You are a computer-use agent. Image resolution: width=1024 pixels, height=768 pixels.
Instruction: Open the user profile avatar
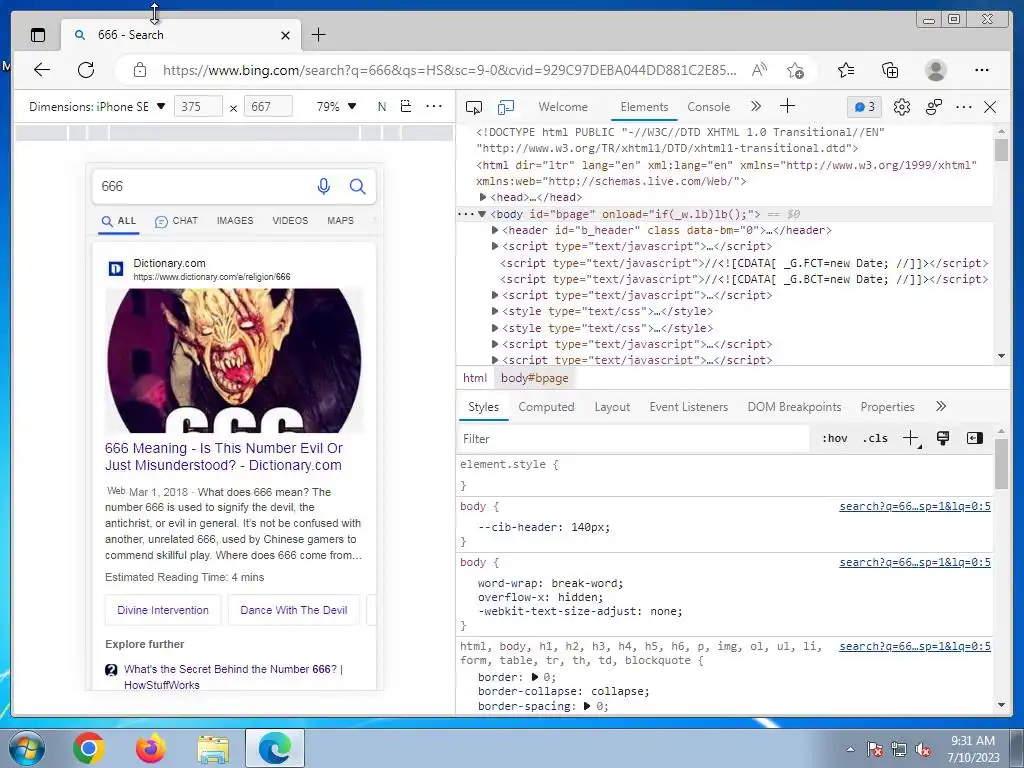(936, 70)
